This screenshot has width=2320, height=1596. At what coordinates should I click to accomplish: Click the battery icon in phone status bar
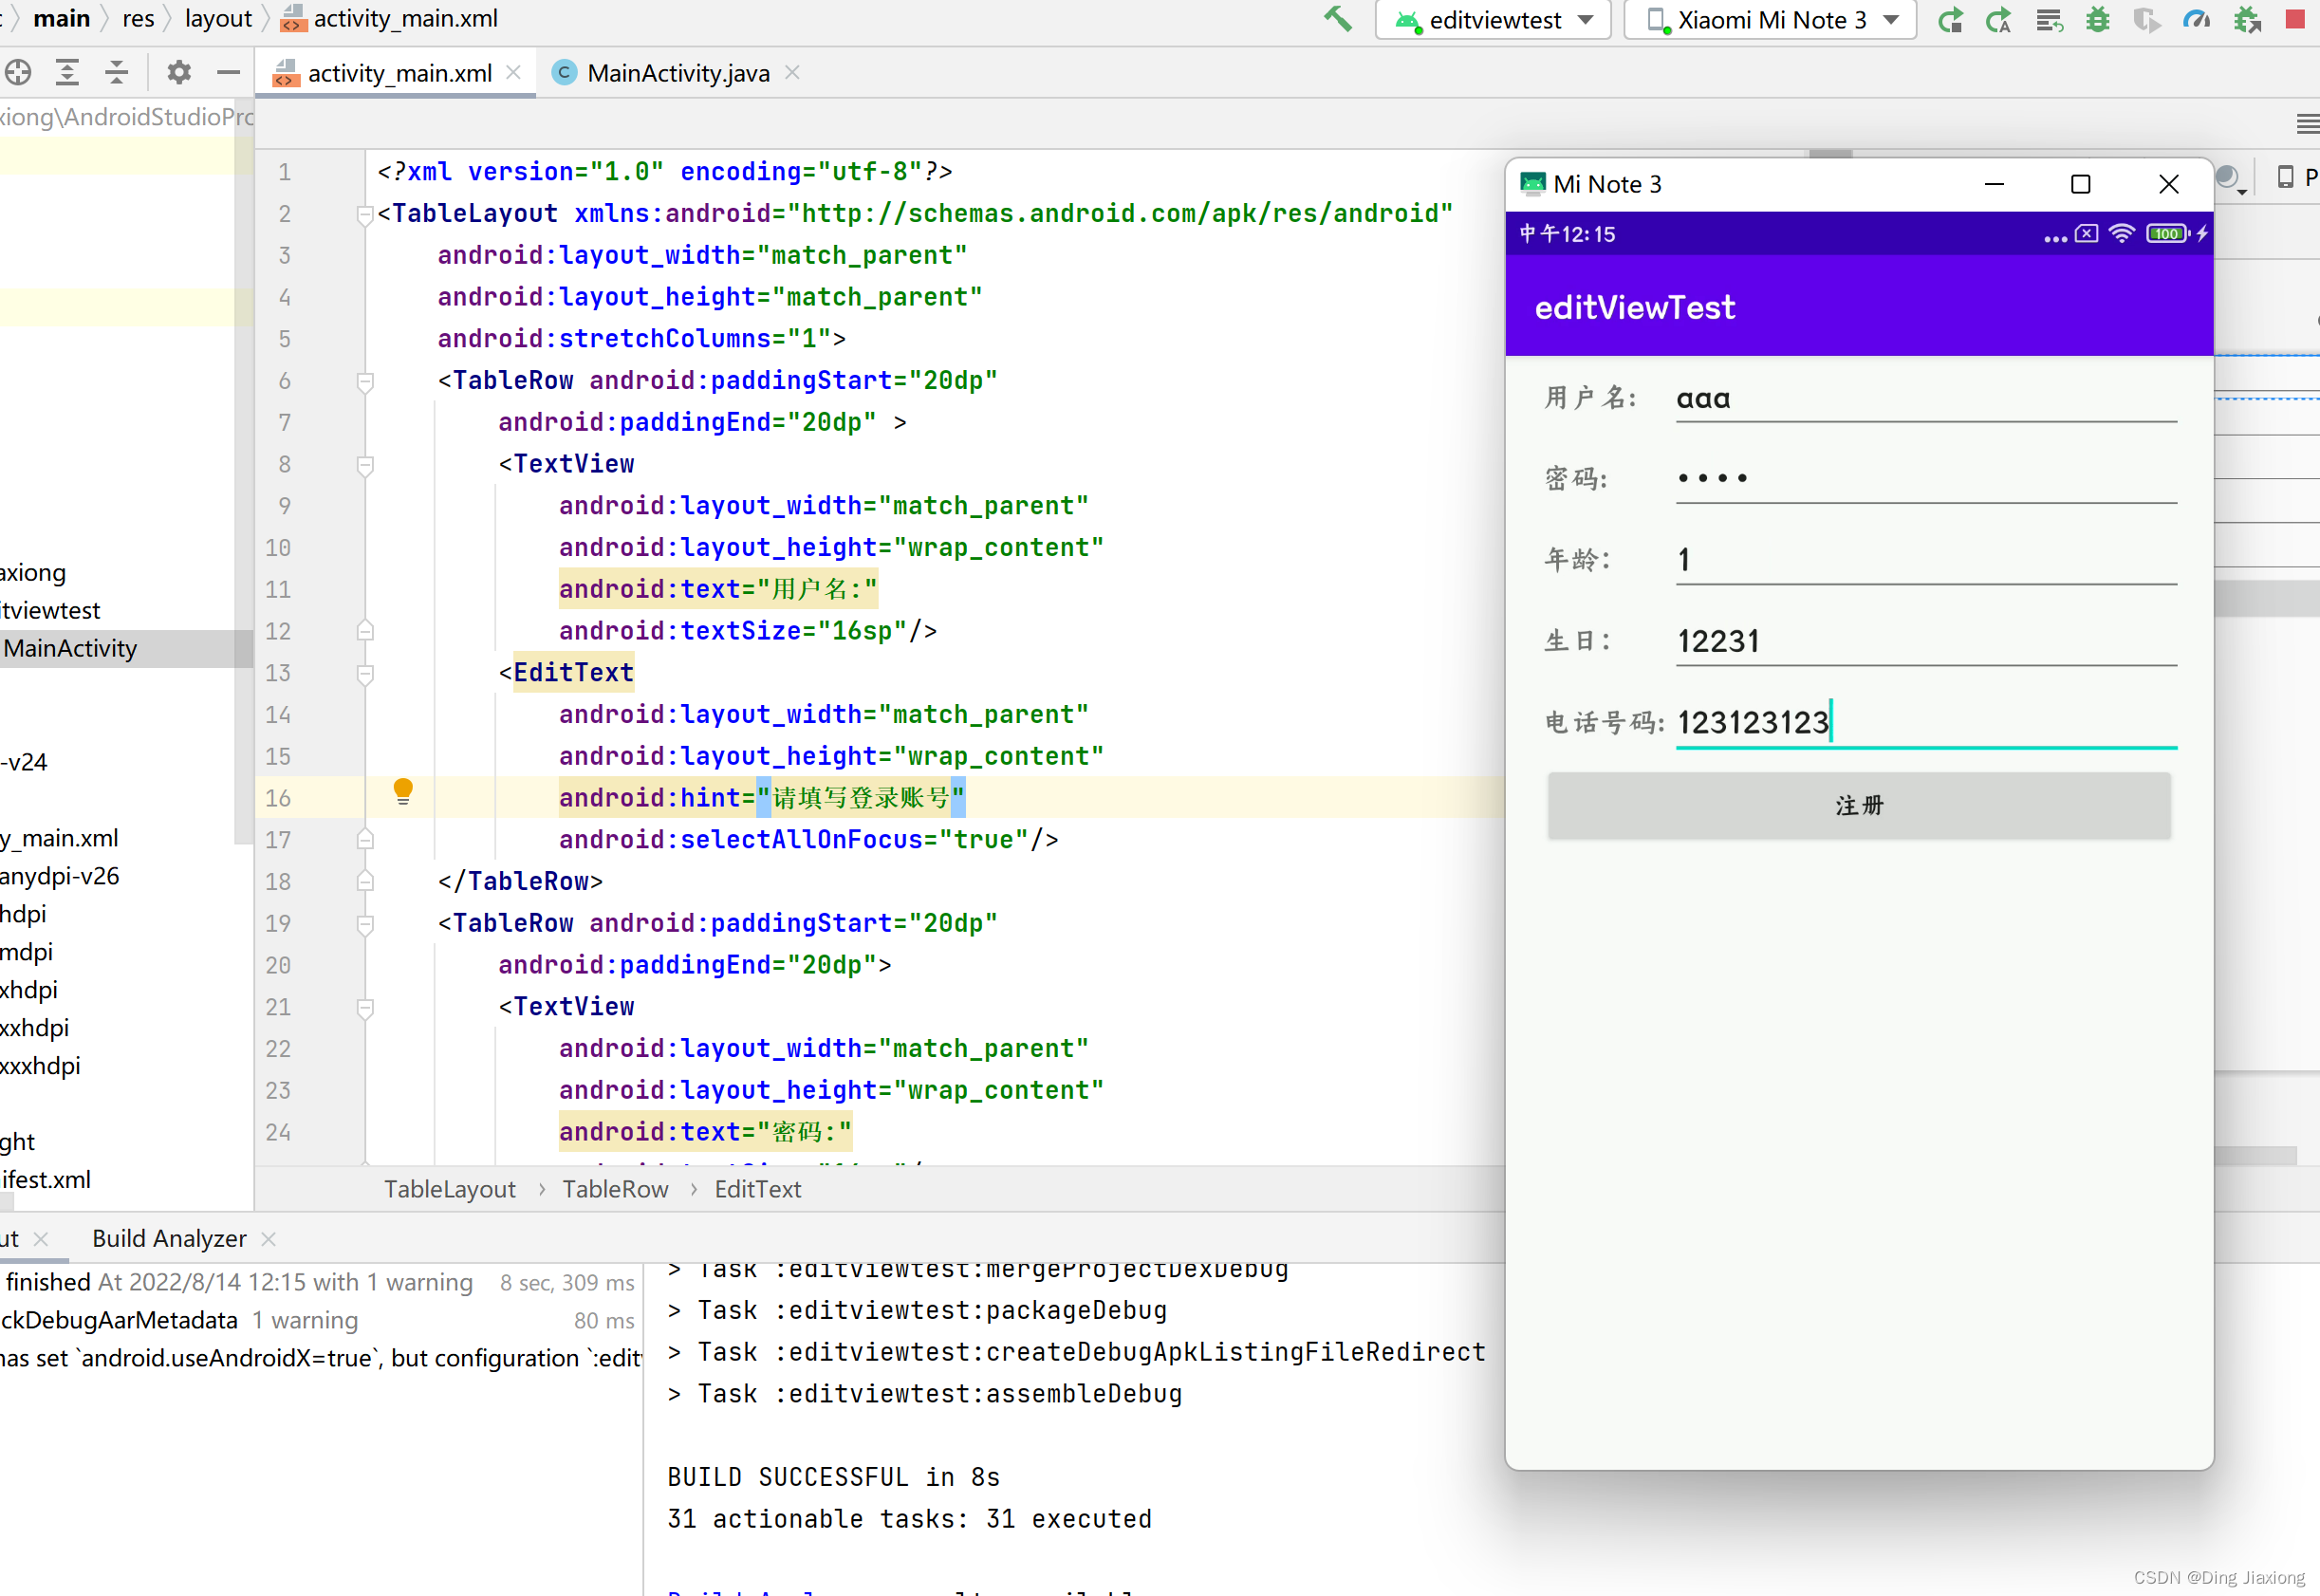[x=2166, y=234]
